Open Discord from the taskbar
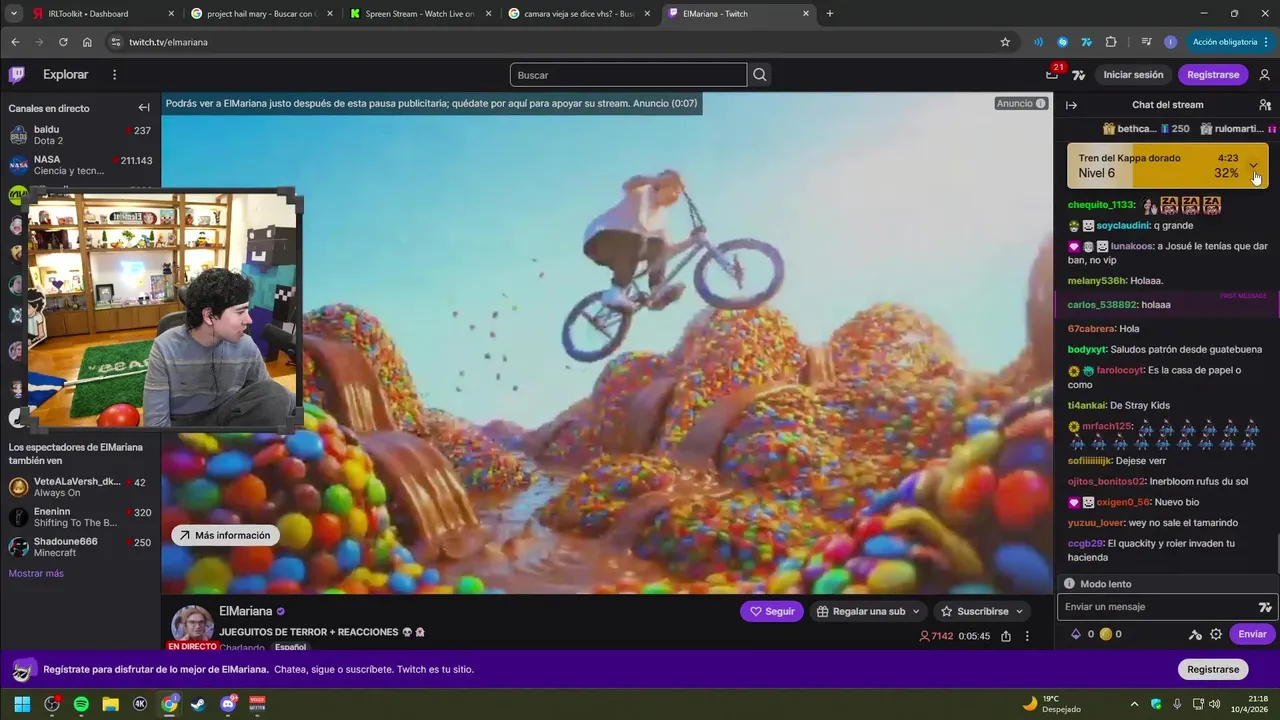This screenshot has width=1280, height=720. (x=228, y=704)
